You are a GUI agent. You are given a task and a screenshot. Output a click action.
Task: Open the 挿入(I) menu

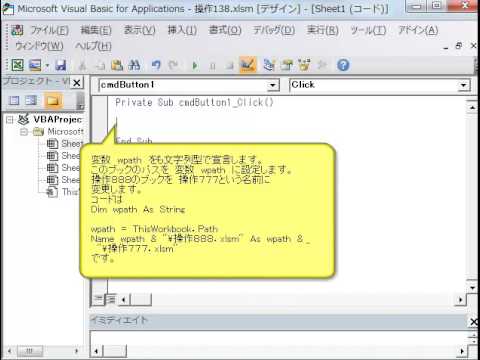pyautogui.click(x=182, y=30)
